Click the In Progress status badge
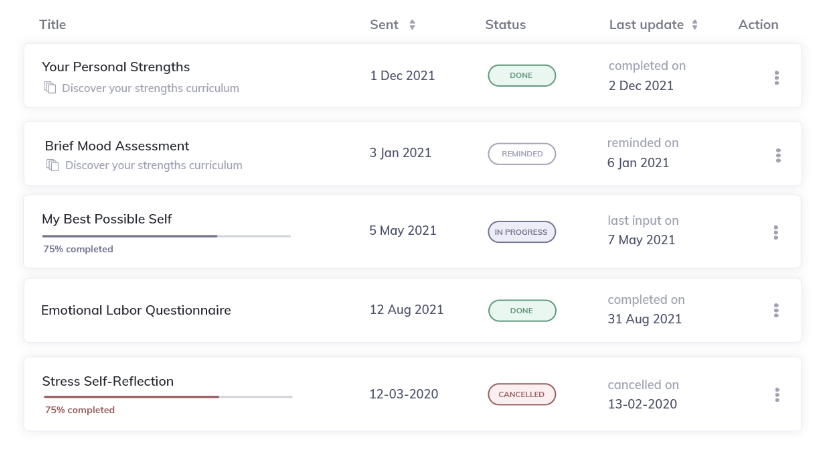The image size is (824, 464). [521, 232]
